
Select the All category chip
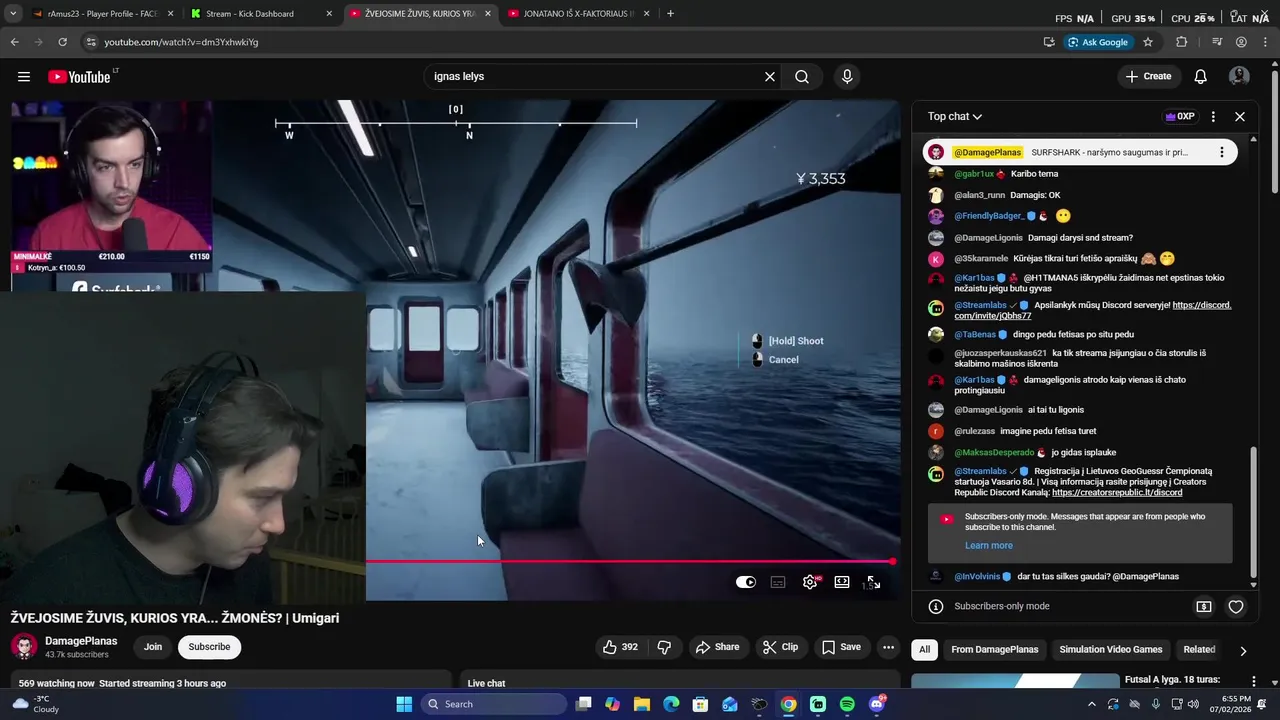click(x=925, y=650)
